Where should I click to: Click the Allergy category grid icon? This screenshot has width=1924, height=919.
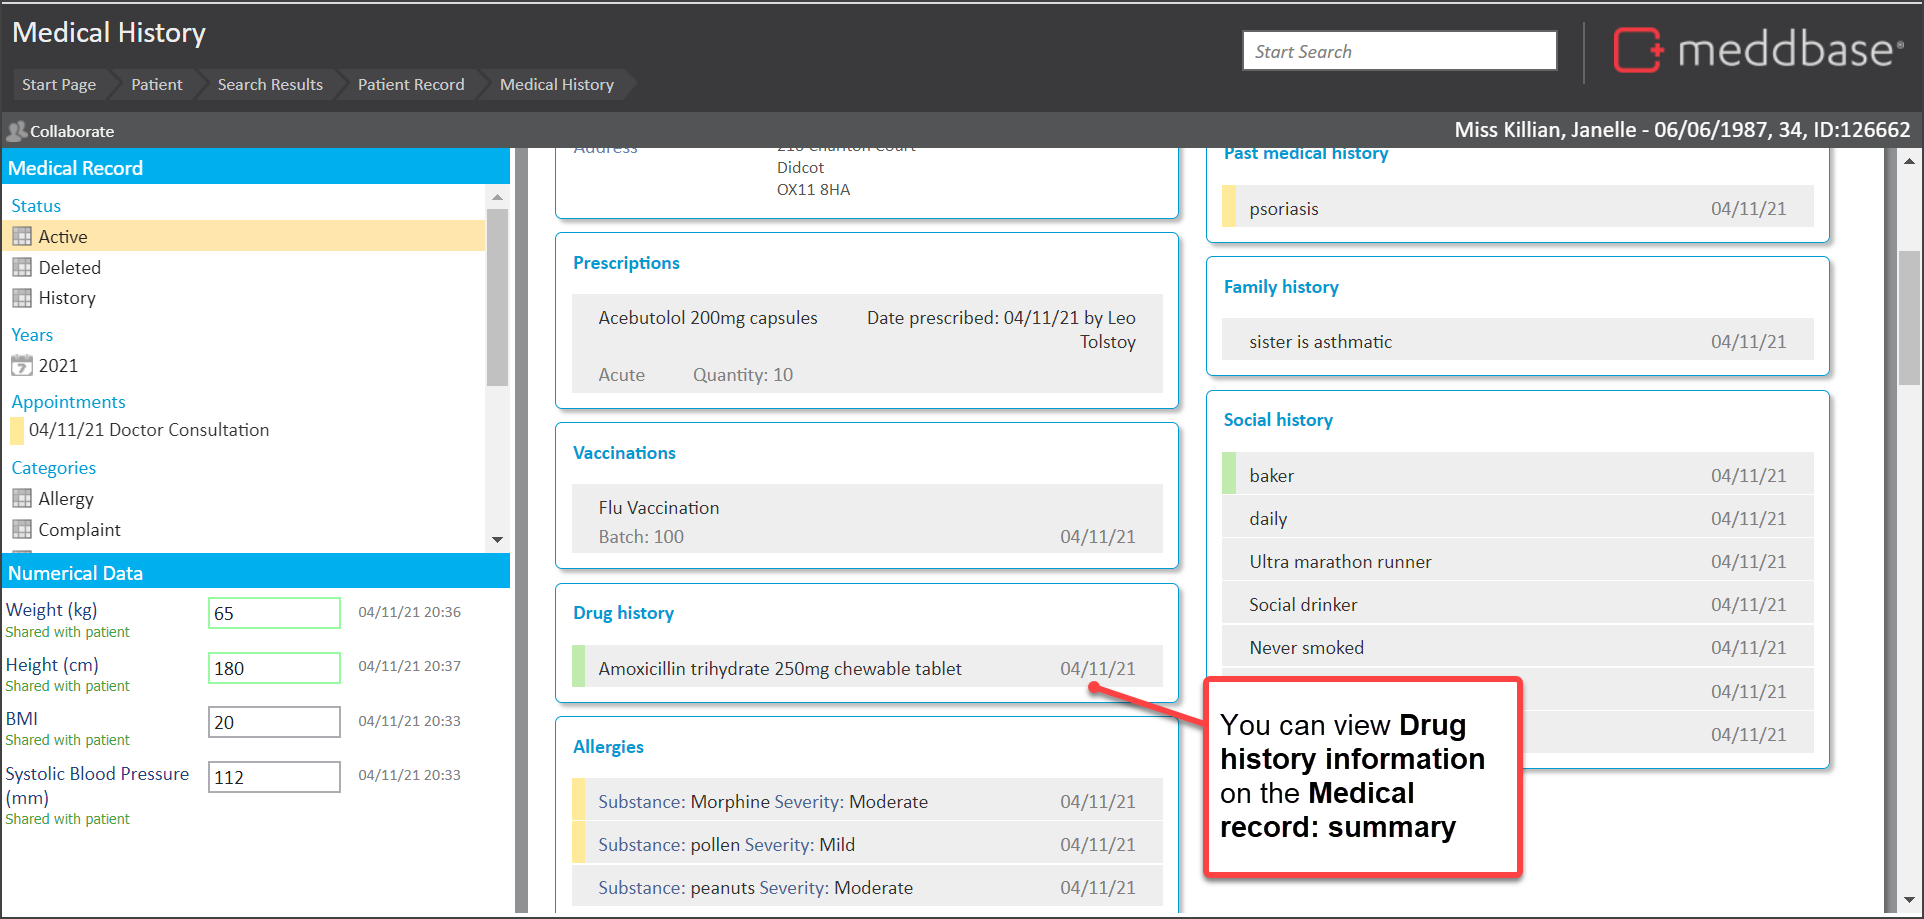click(x=22, y=499)
